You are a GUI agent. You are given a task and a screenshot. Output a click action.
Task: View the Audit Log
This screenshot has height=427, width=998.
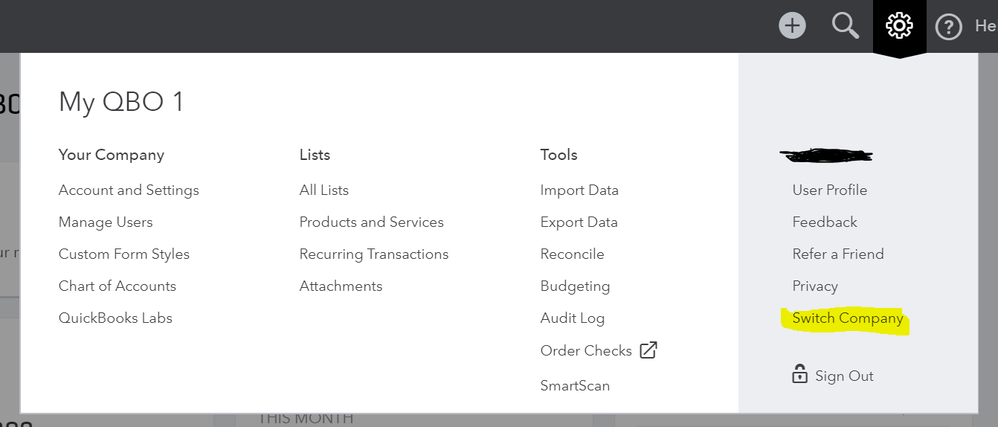[572, 318]
